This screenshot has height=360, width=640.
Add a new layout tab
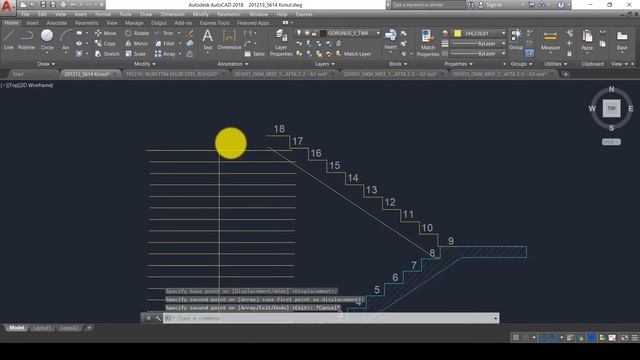89,328
